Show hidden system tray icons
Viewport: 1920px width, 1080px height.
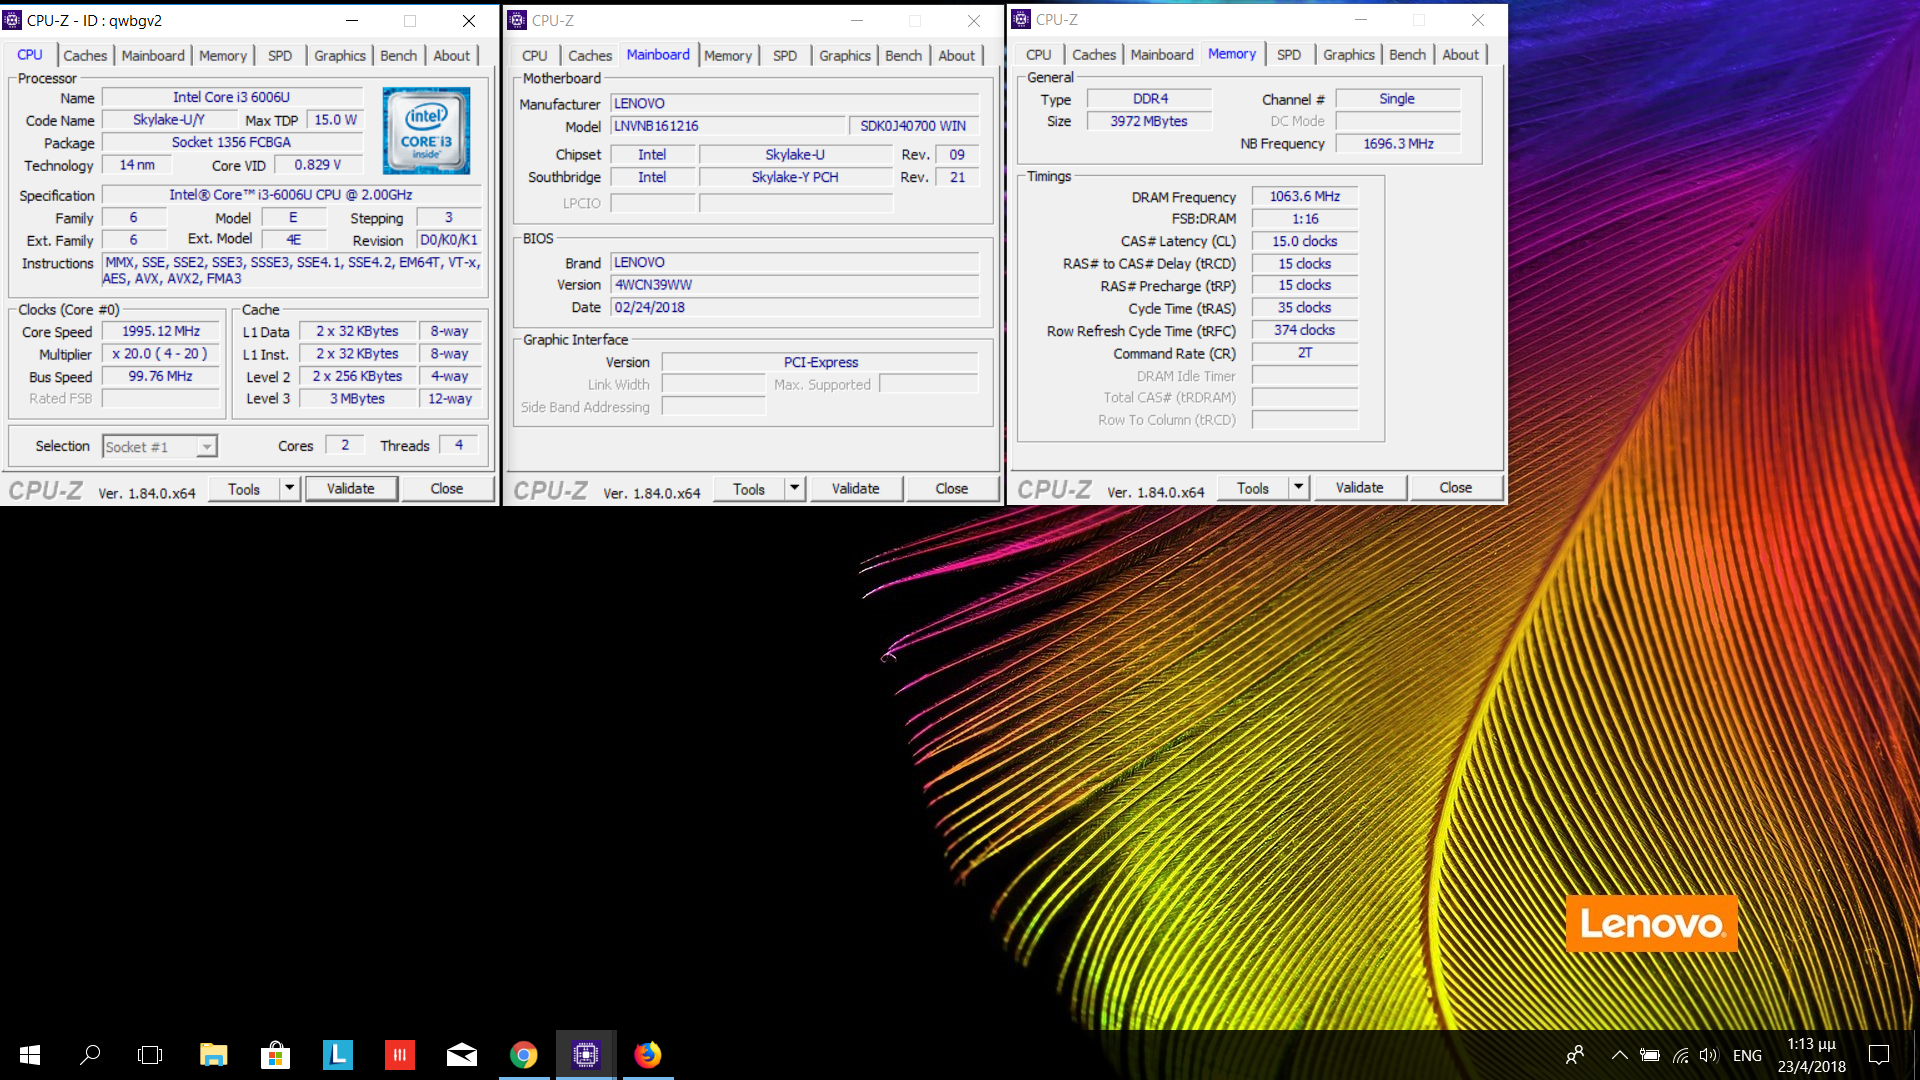coord(1619,1055)
